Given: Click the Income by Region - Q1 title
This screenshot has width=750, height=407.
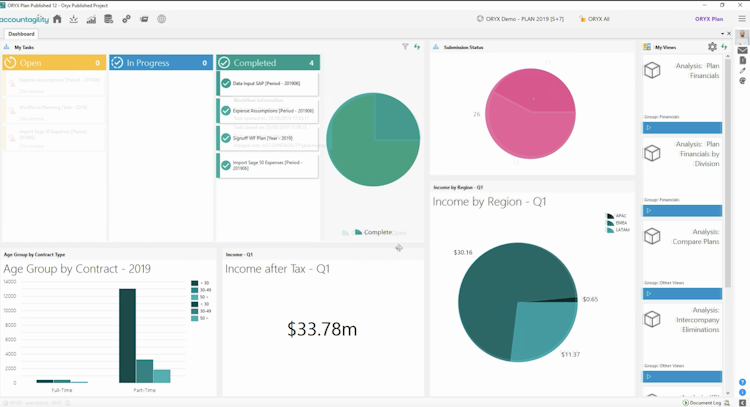Looking at the screenshot, I should click(489, 202).
